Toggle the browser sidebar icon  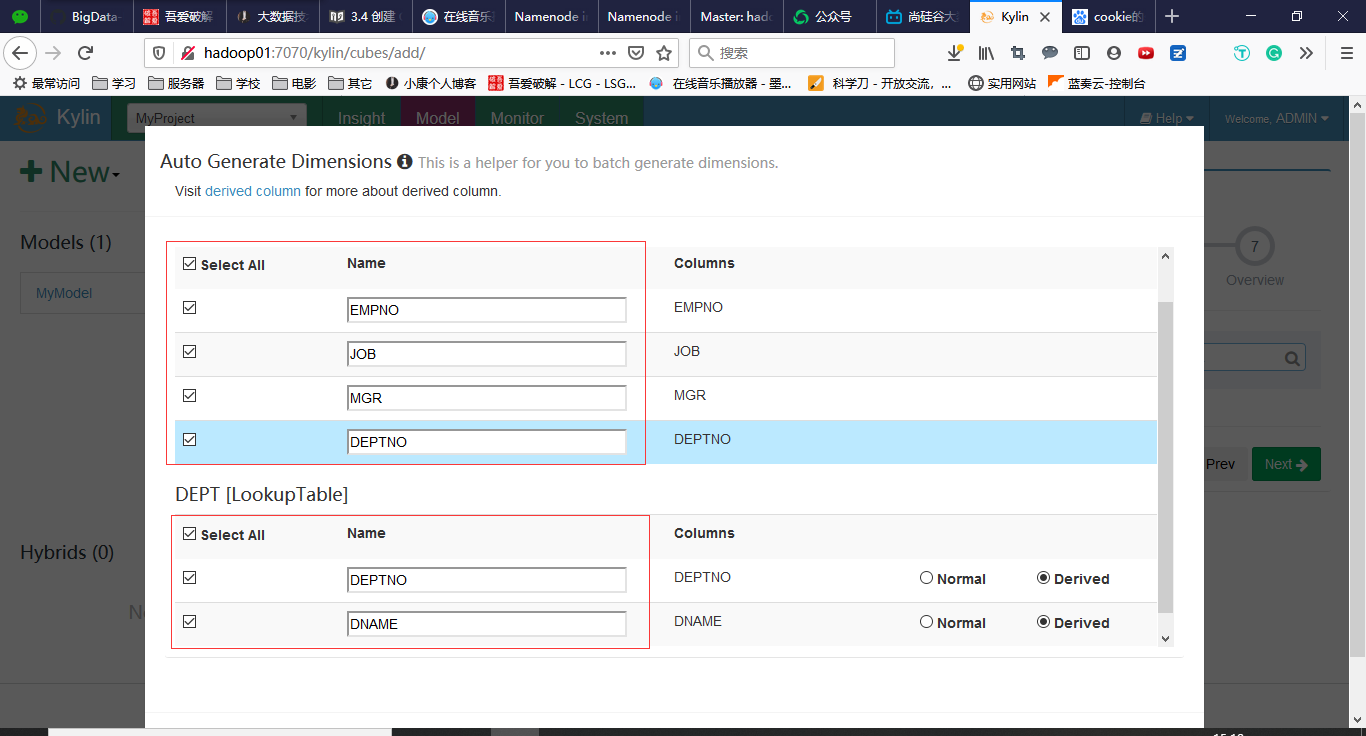pyautogui.click(x=1082, y=53)
